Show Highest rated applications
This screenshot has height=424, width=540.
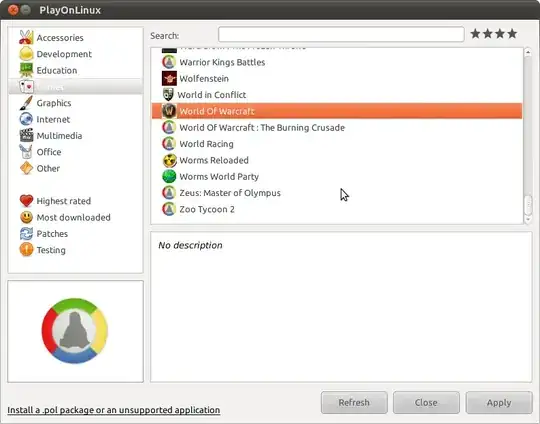(64, 201)
